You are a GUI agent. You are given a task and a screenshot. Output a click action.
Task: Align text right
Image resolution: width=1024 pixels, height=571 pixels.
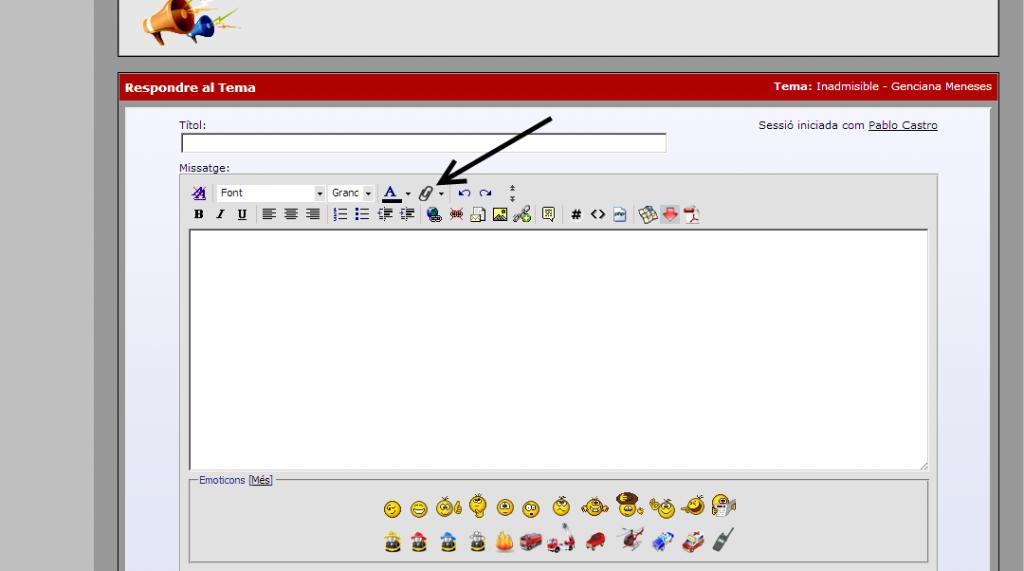pos(313,214)
